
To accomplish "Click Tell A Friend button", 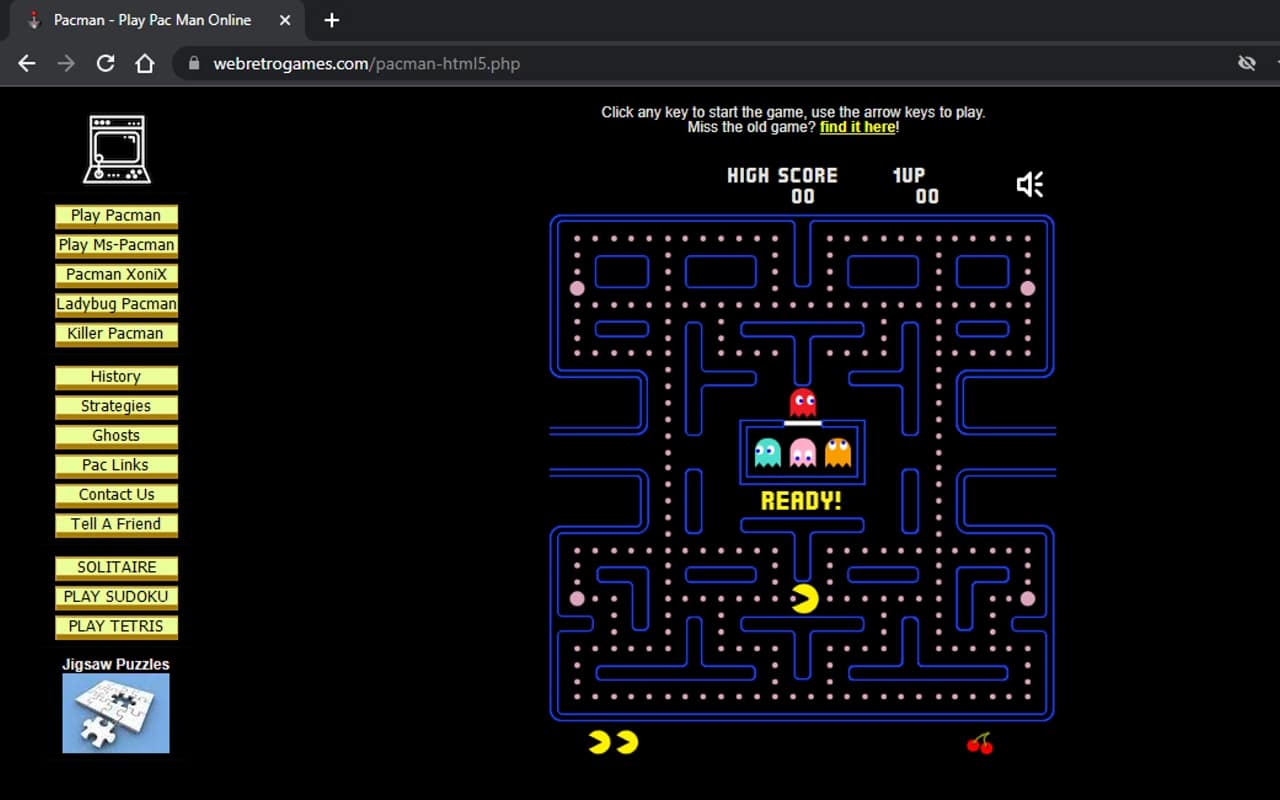I will [x=116, y=525].
